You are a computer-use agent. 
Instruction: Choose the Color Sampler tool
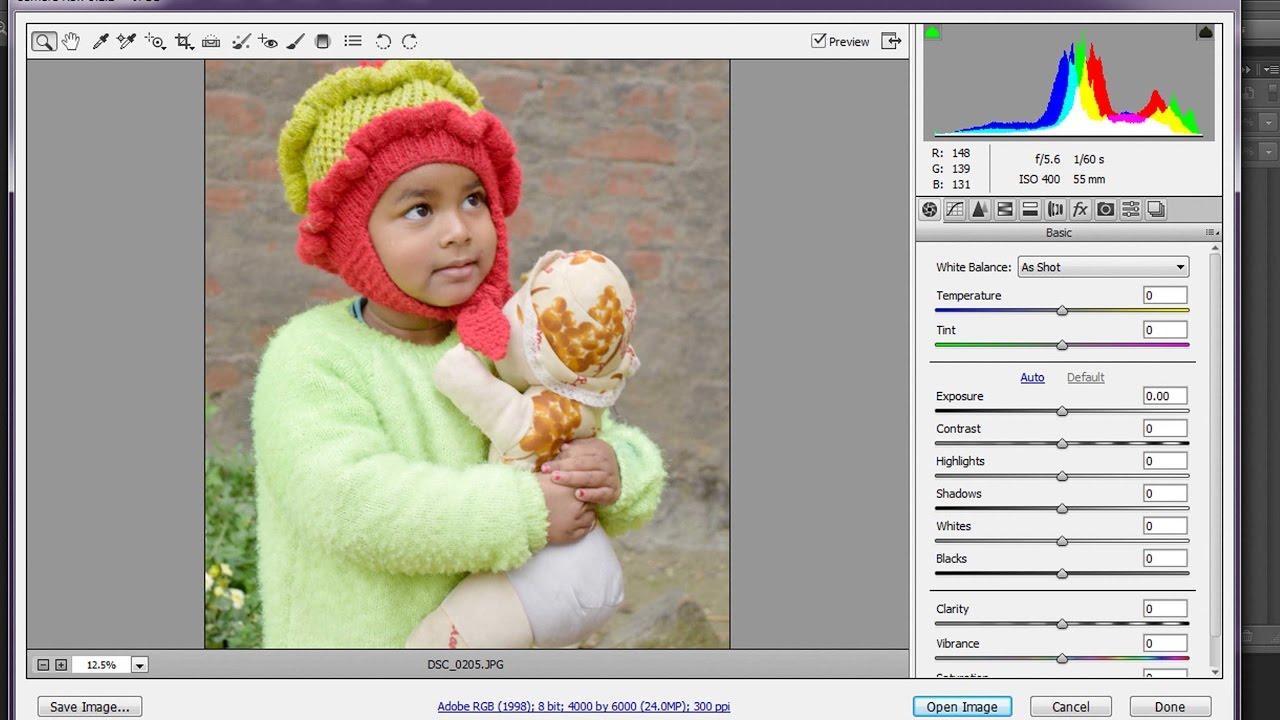[x=126, y=41]
